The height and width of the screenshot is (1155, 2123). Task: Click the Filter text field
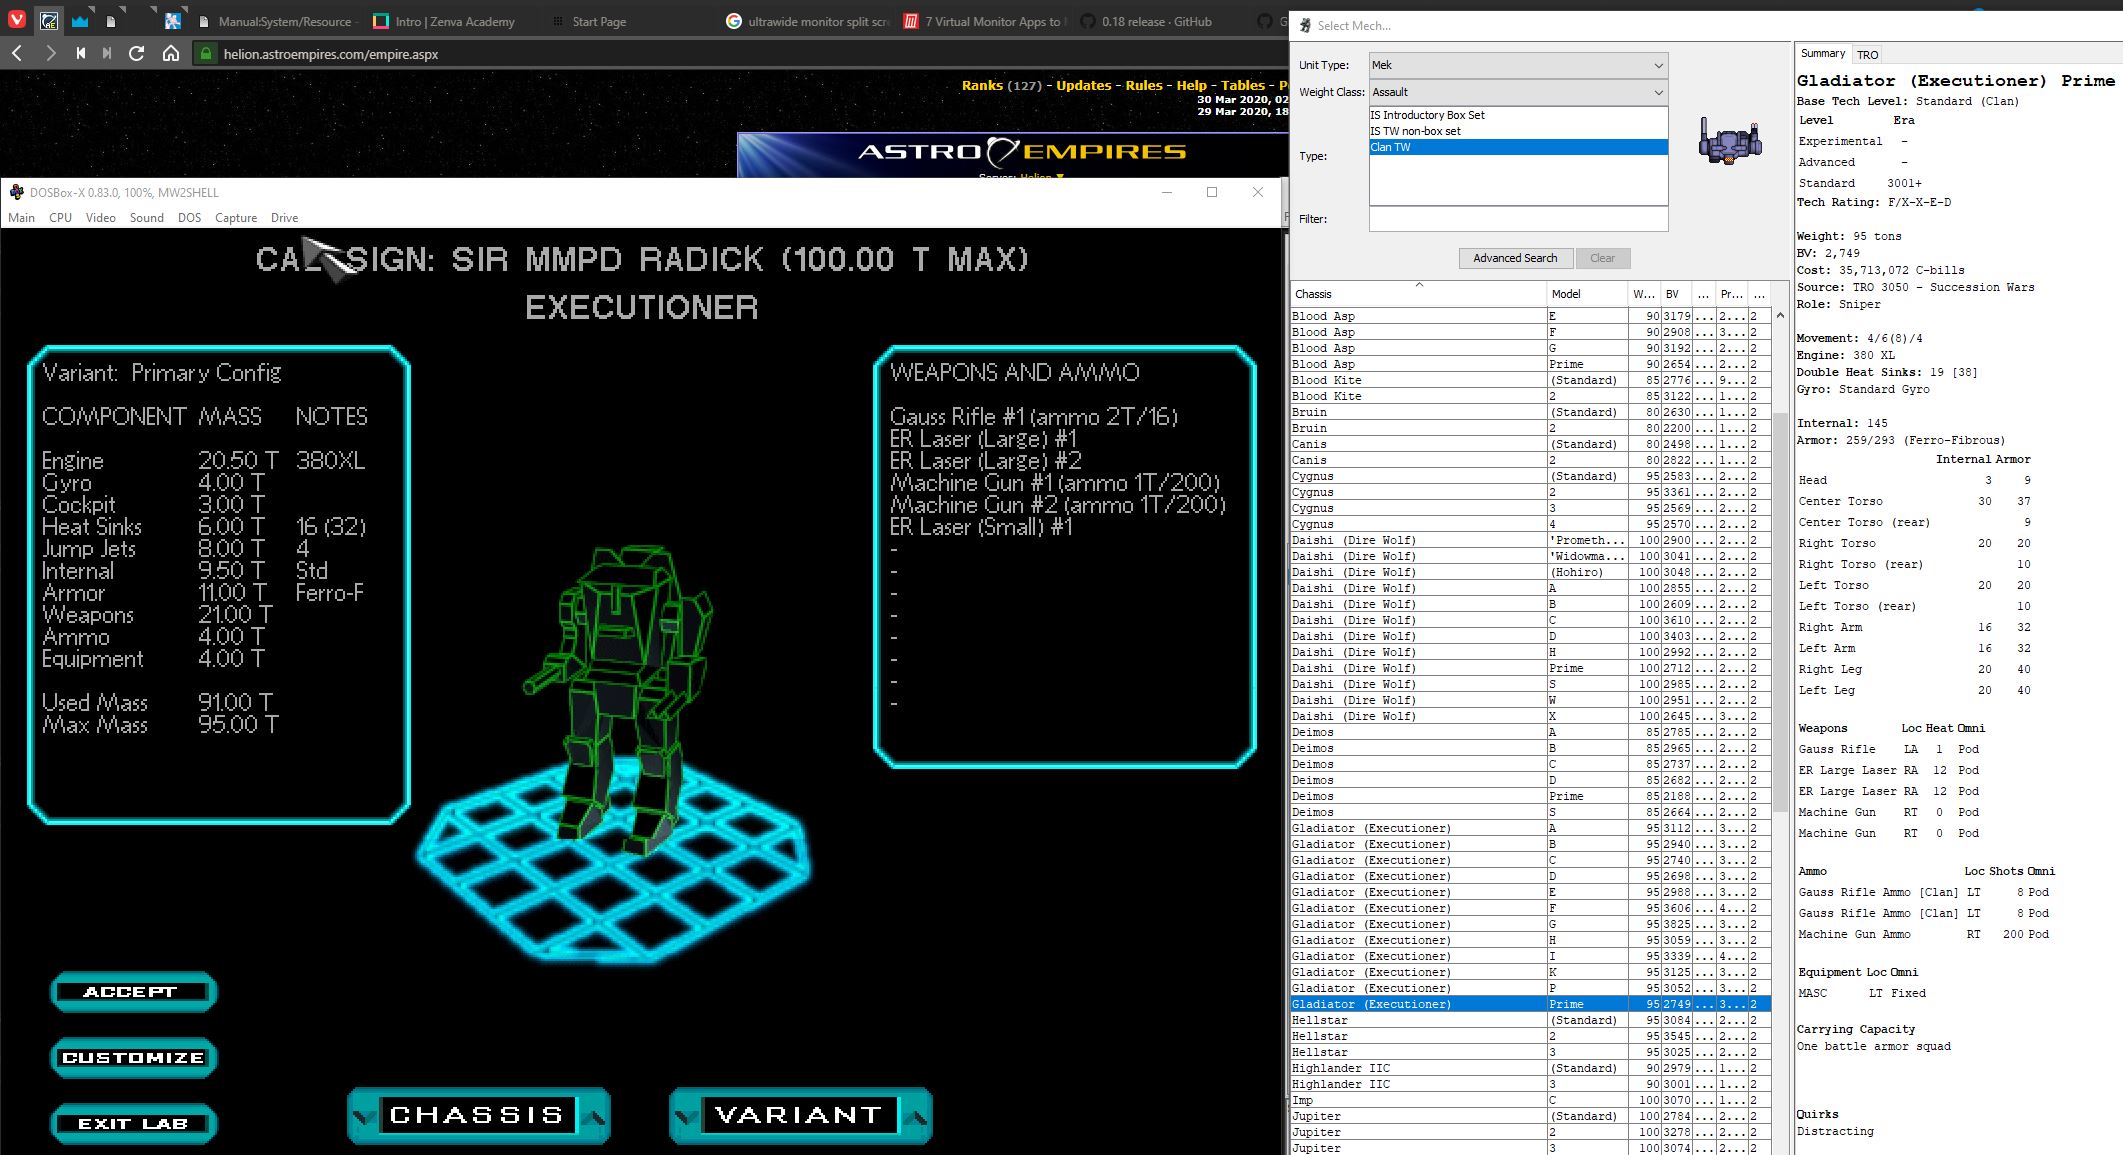[1517, 219]
